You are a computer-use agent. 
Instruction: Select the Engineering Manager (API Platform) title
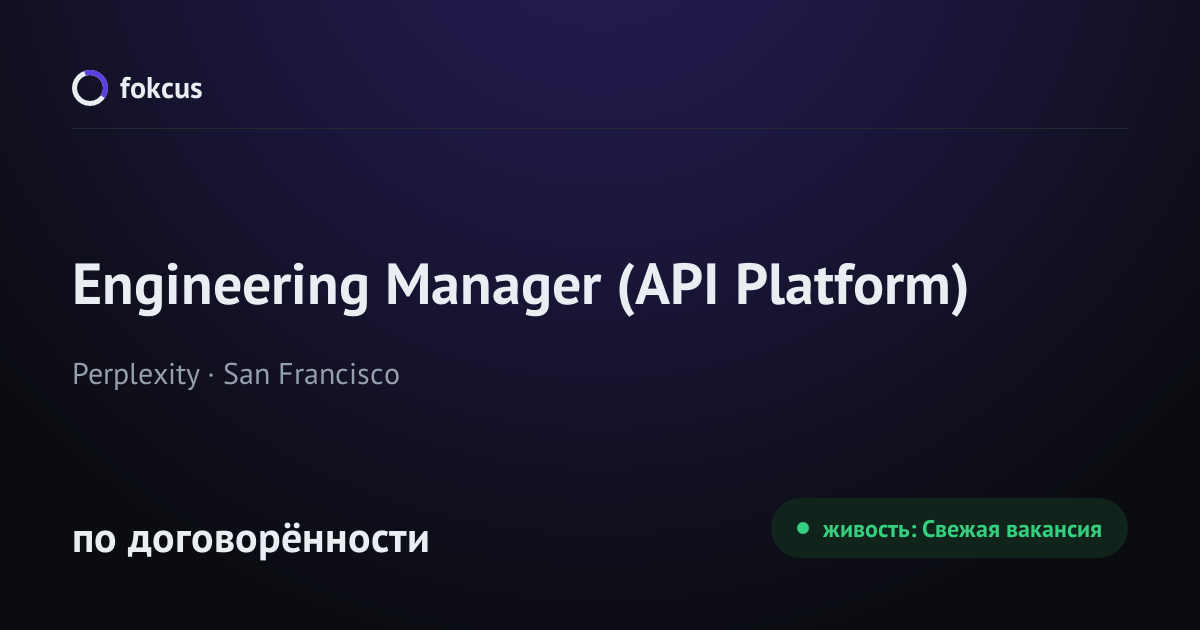click(521, 288)
